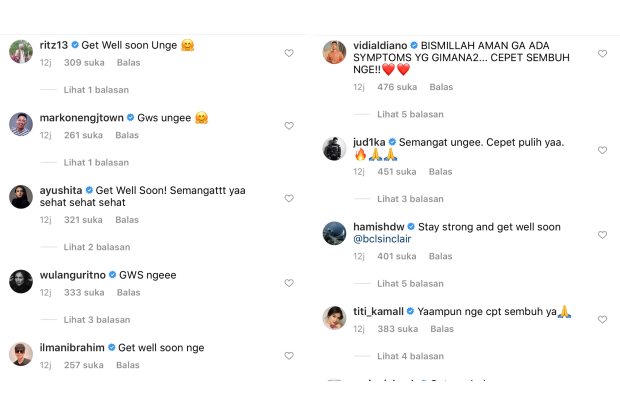Expand "Lihat 1 balasan" under ritz13's comment
The height and width of the screenshot is (413, 620).
pos(96,89)
